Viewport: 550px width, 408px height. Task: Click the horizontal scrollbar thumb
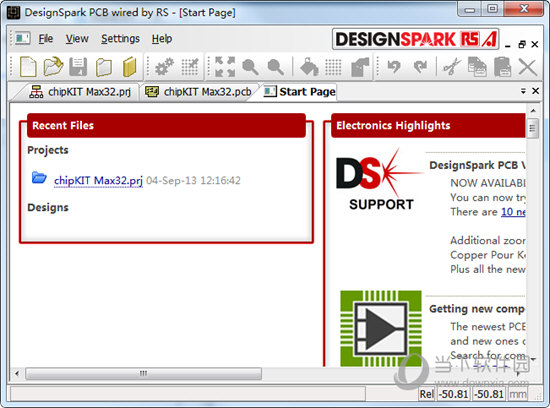tap(143, 373)
